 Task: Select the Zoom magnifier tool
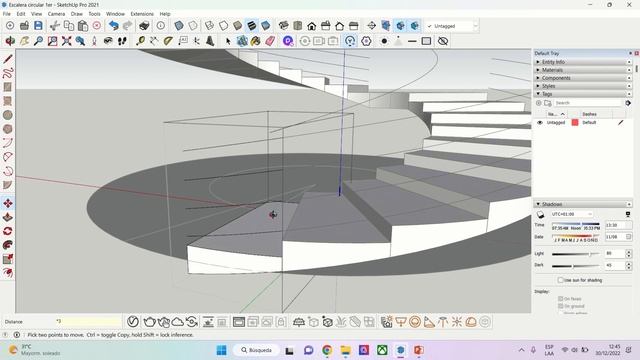tap(38, 41)
